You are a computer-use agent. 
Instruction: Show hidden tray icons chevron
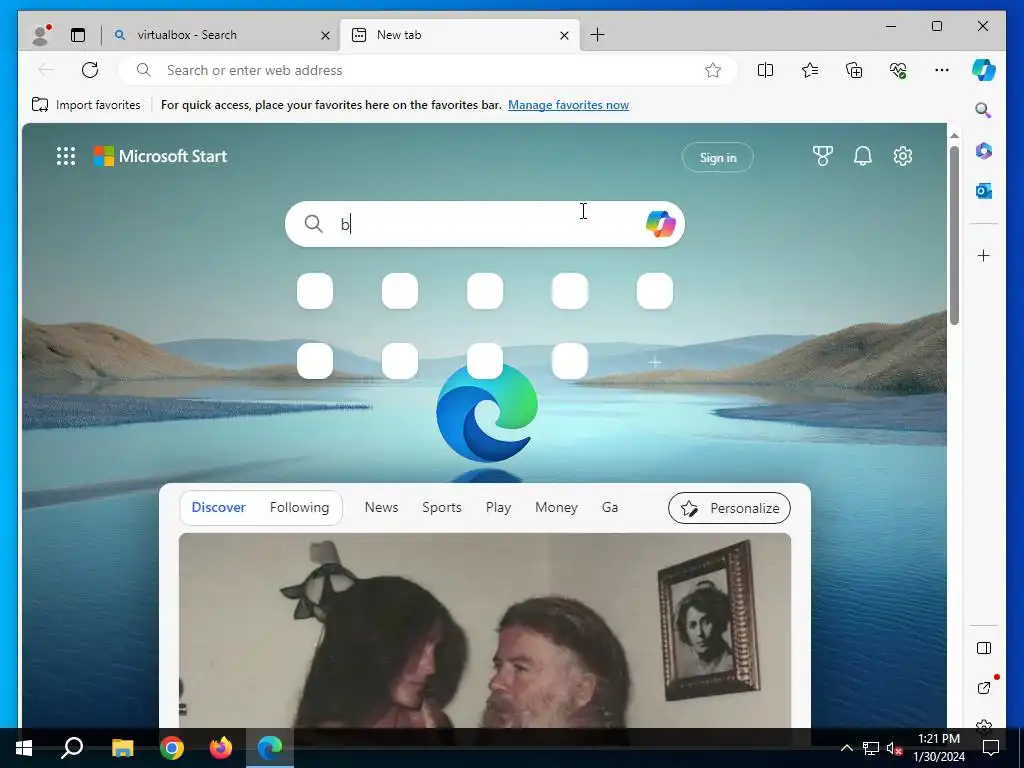coord(846,748)
